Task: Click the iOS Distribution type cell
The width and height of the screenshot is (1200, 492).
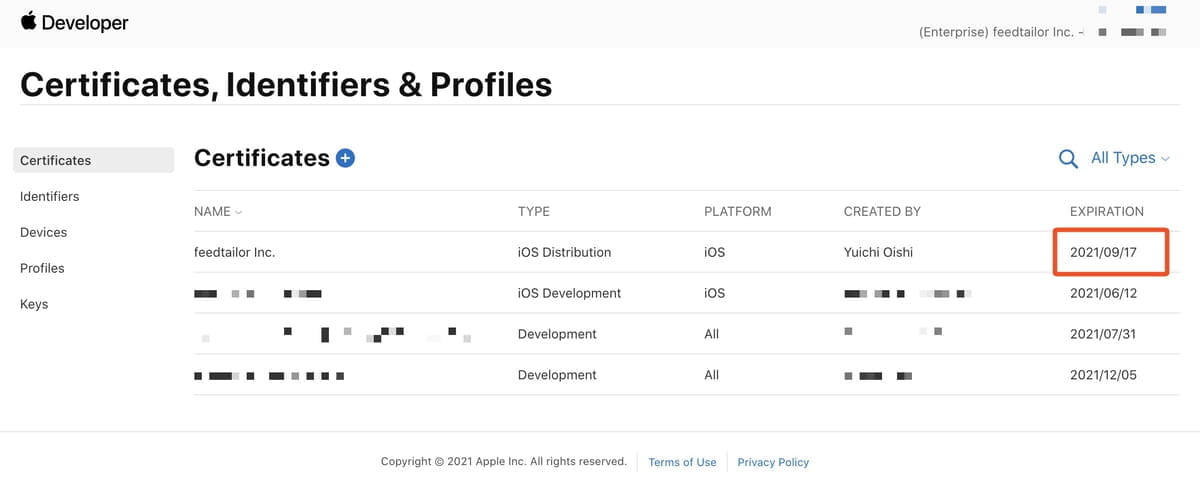Action: (x=564, y=252)
